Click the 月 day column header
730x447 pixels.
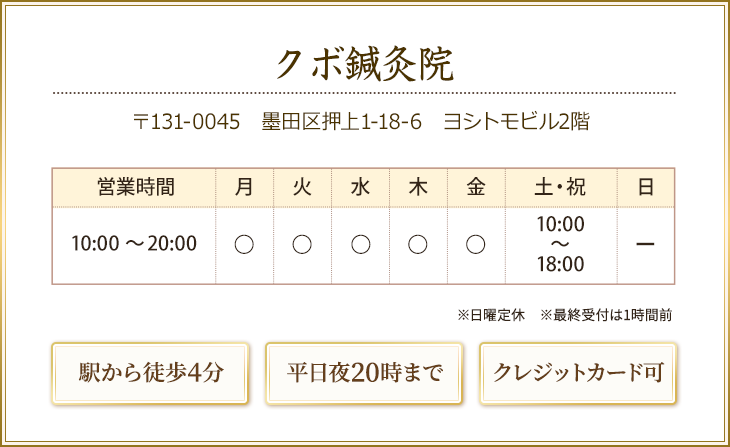[244, 188]
